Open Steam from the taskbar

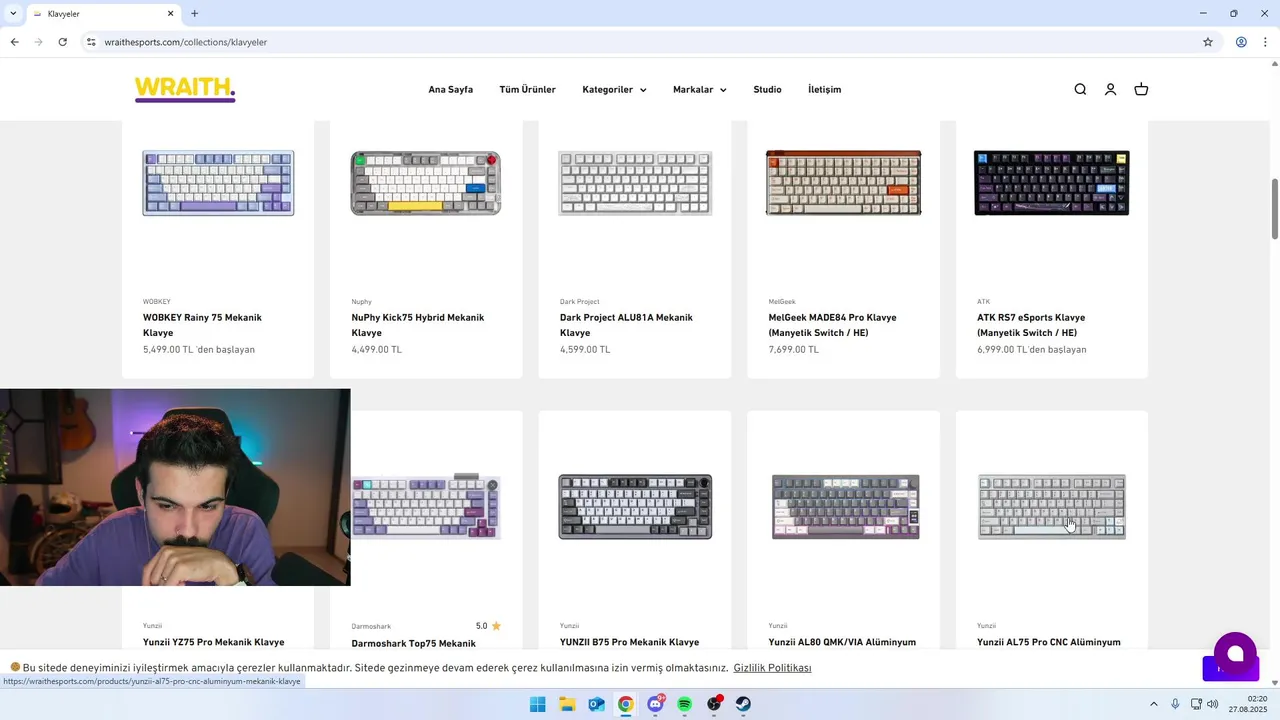tap(743, 704)
